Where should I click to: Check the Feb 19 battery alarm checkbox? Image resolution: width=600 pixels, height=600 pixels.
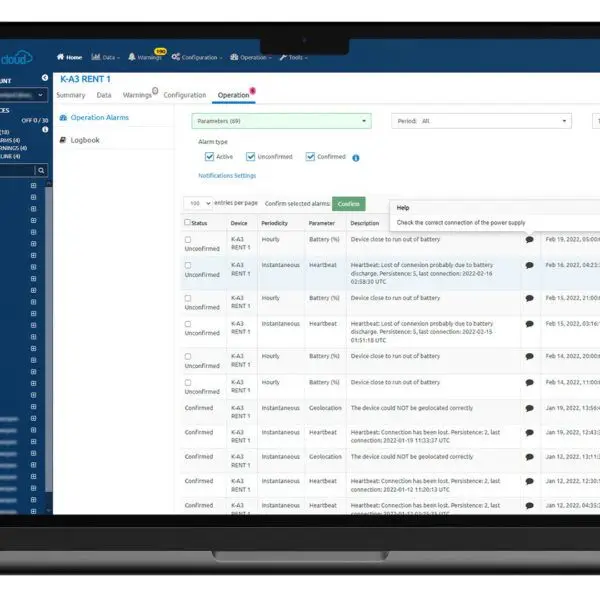click(188, 240)
